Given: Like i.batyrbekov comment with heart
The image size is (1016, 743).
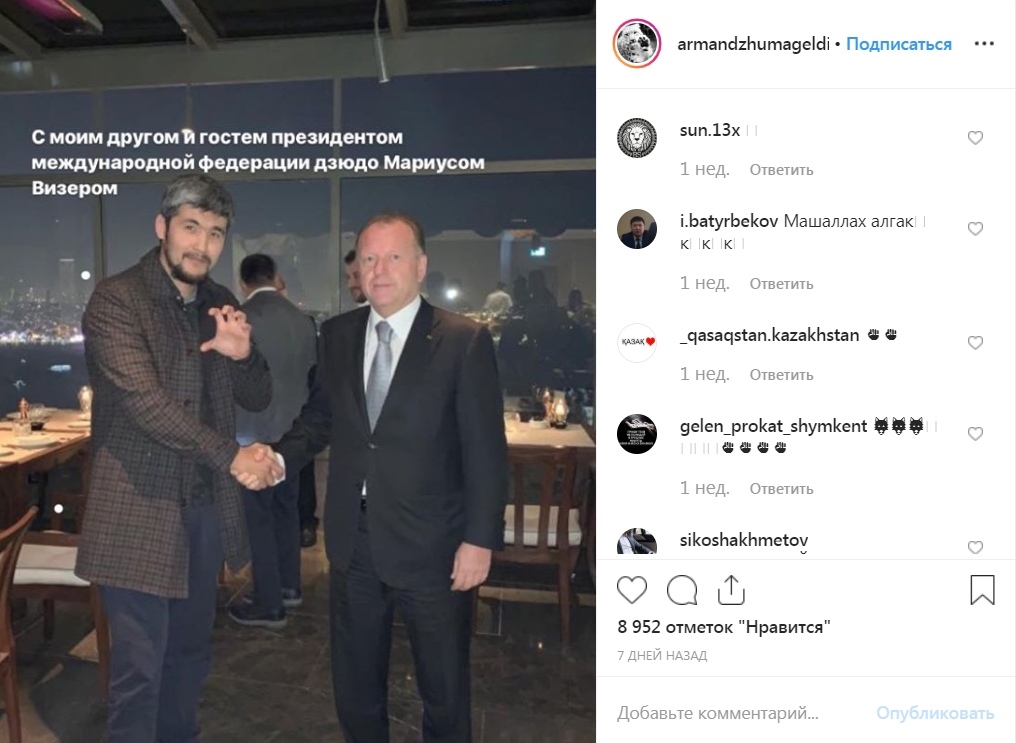Looking at the screenshot, I should (975, 229).
